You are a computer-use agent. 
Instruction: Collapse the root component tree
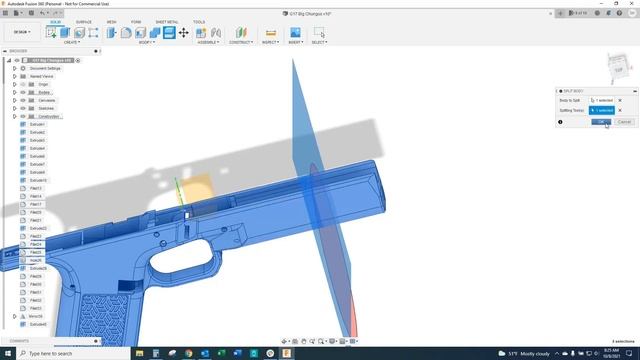pyautogui.click(x=9, y=60)
